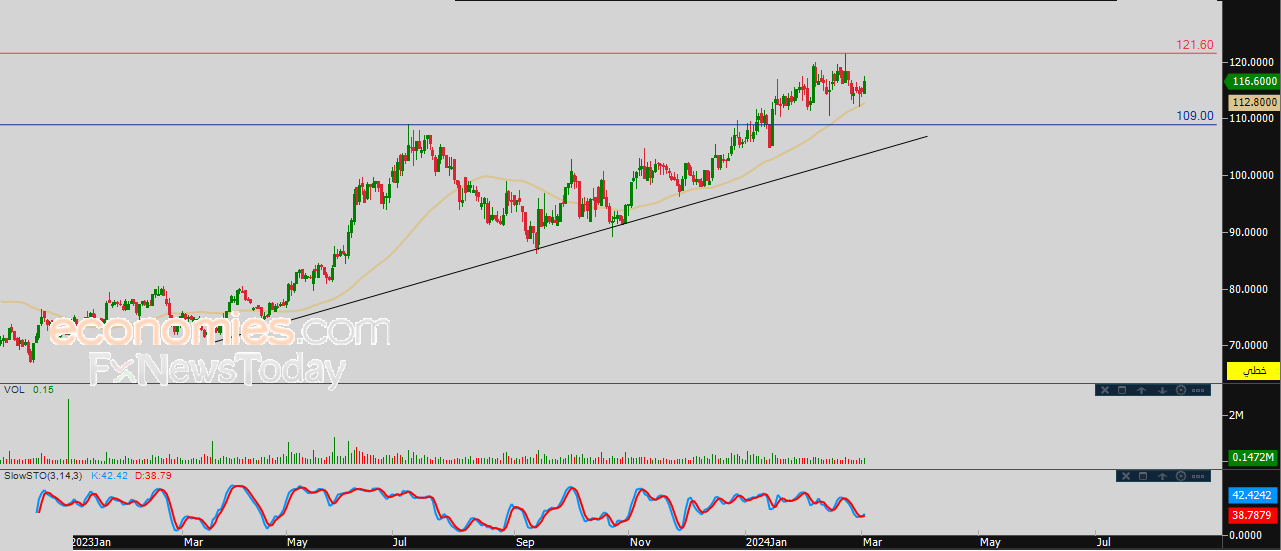Screen dimensions: 1281x551
Task: Click the Jul 2023 date axis label
Action: (x=399, y=542)
